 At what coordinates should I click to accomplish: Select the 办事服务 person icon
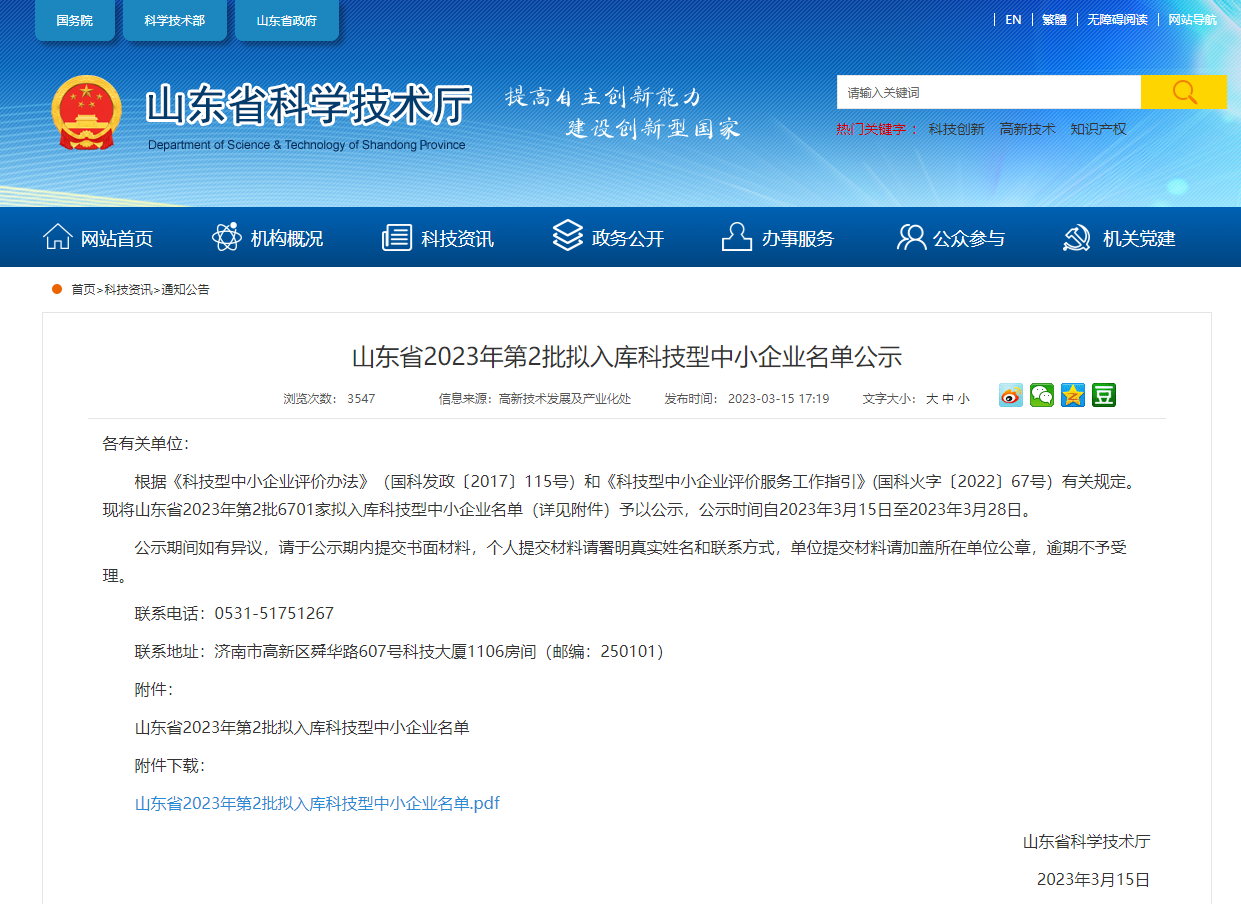[x=737, y=237]
